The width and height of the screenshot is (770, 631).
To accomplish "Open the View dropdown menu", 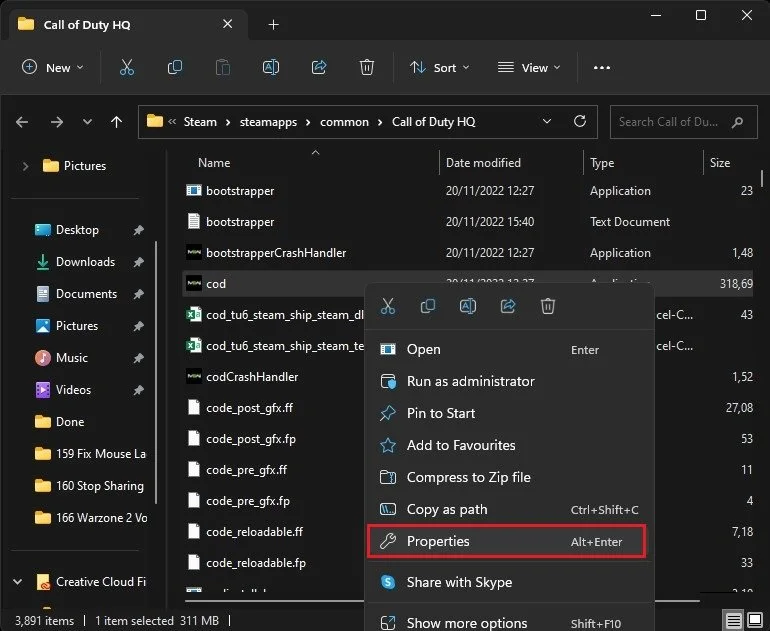I will click(528, 68).
